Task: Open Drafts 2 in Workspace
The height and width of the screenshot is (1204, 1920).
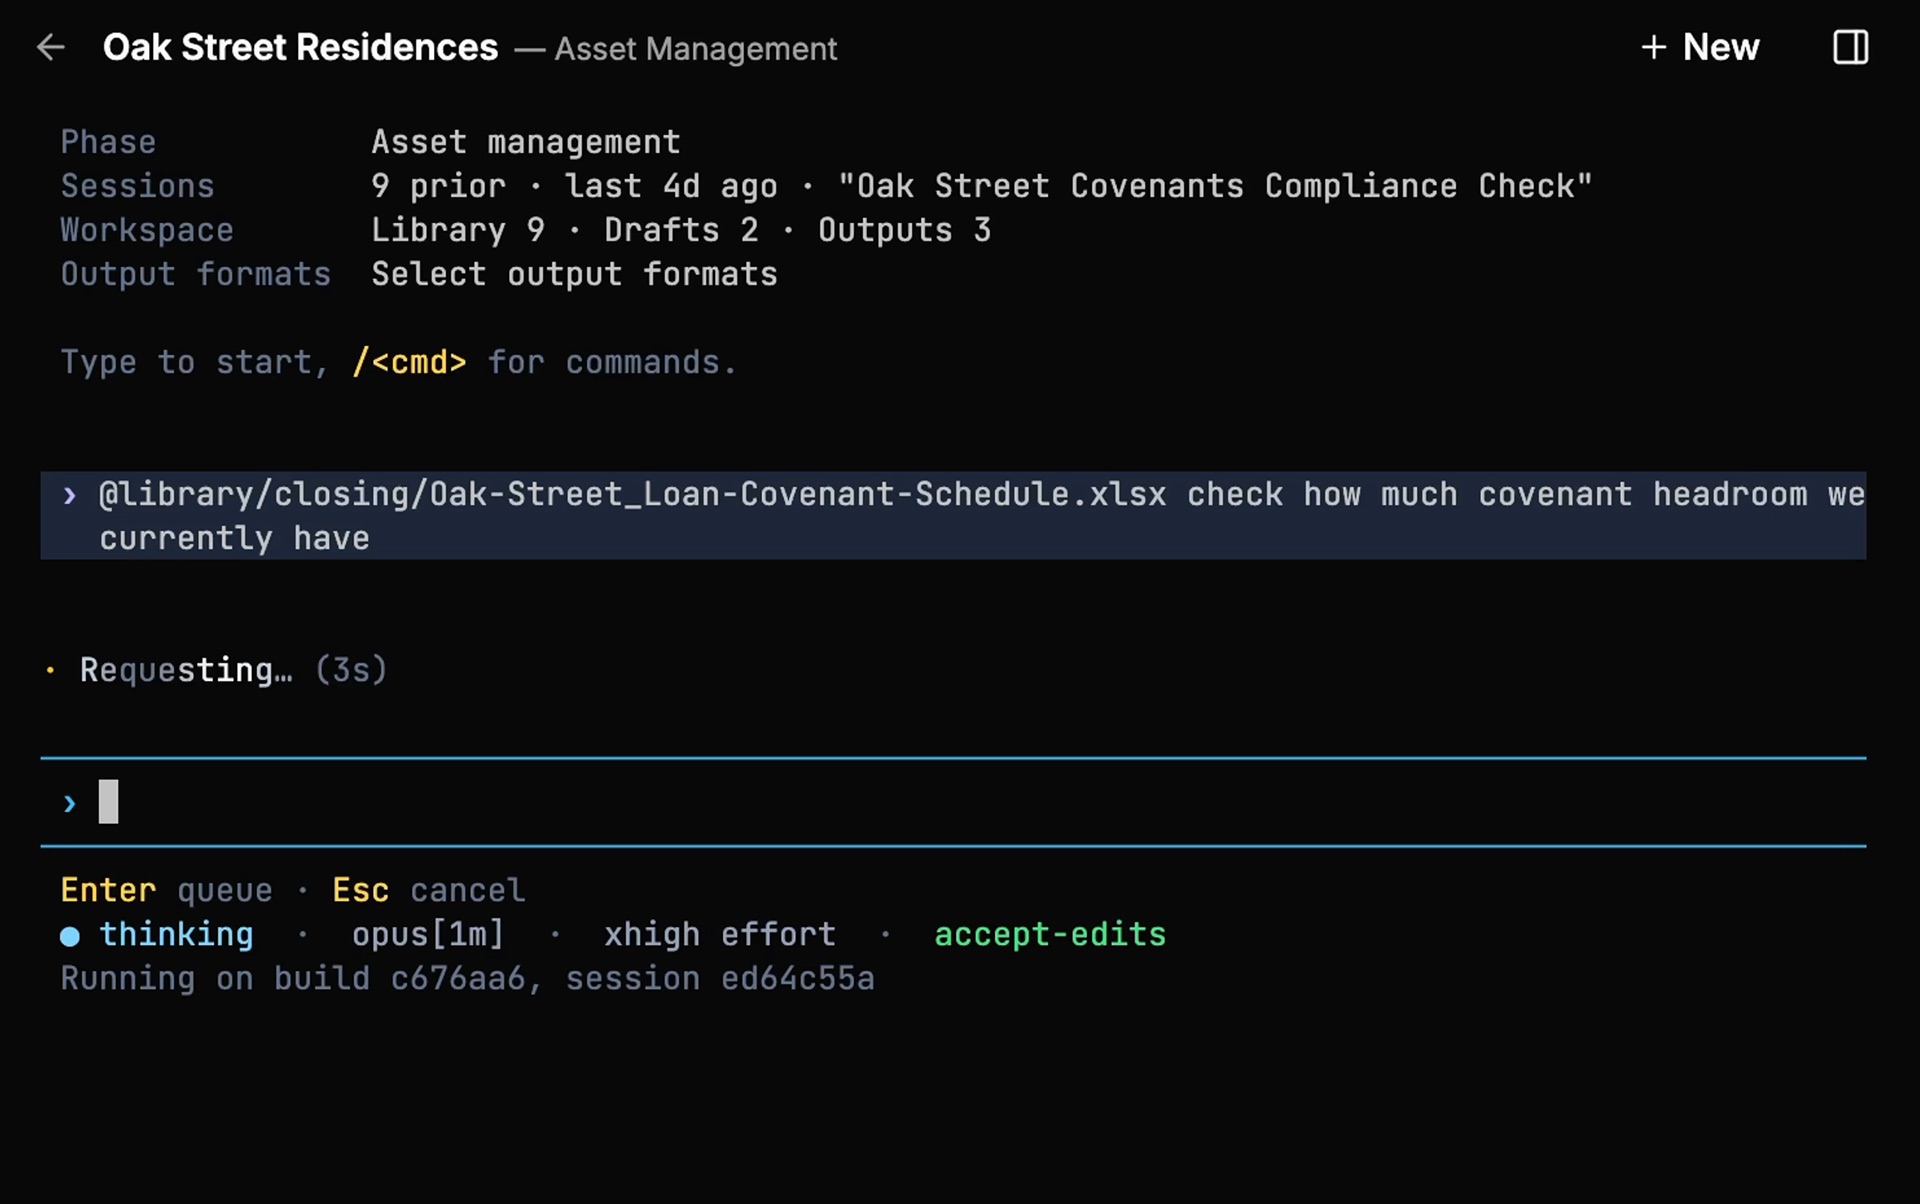Action: click(x=681, y=230)
